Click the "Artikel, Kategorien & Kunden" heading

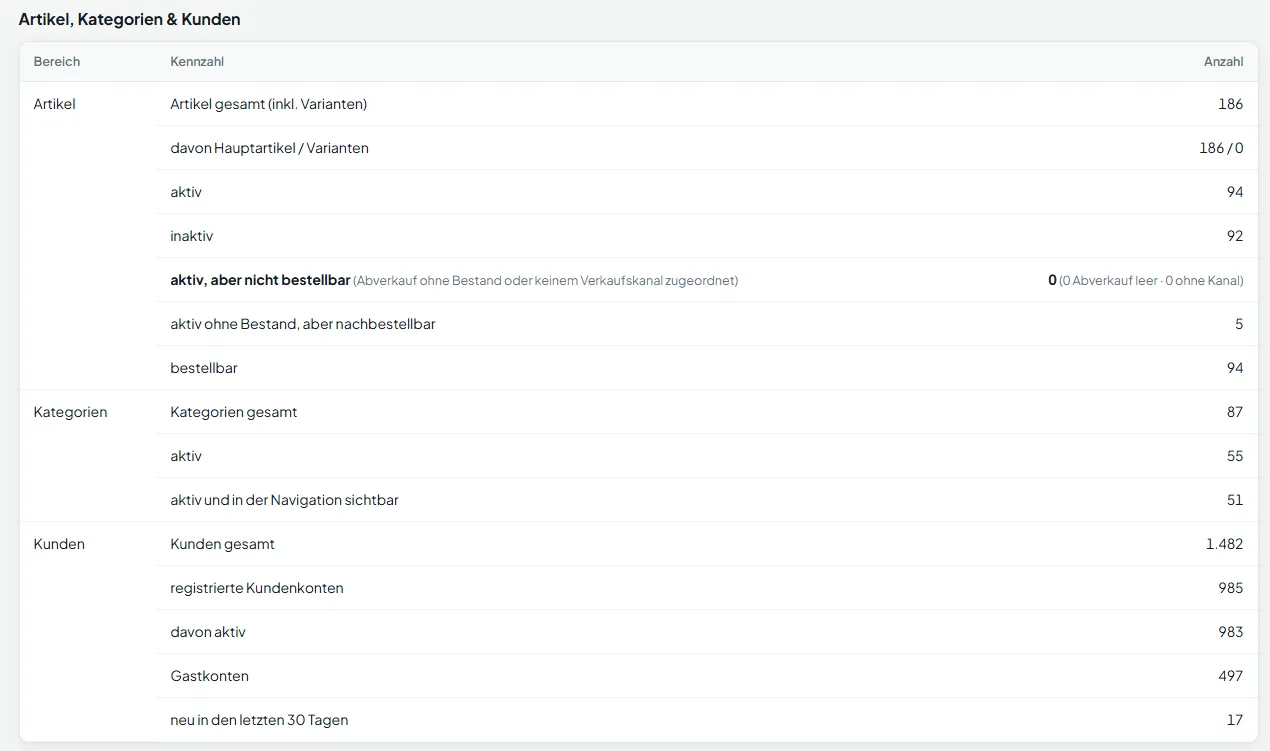[x=130, y=19]
